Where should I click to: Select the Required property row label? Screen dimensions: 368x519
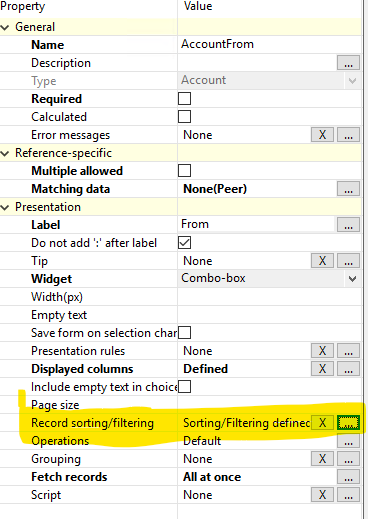coord(56,99)
